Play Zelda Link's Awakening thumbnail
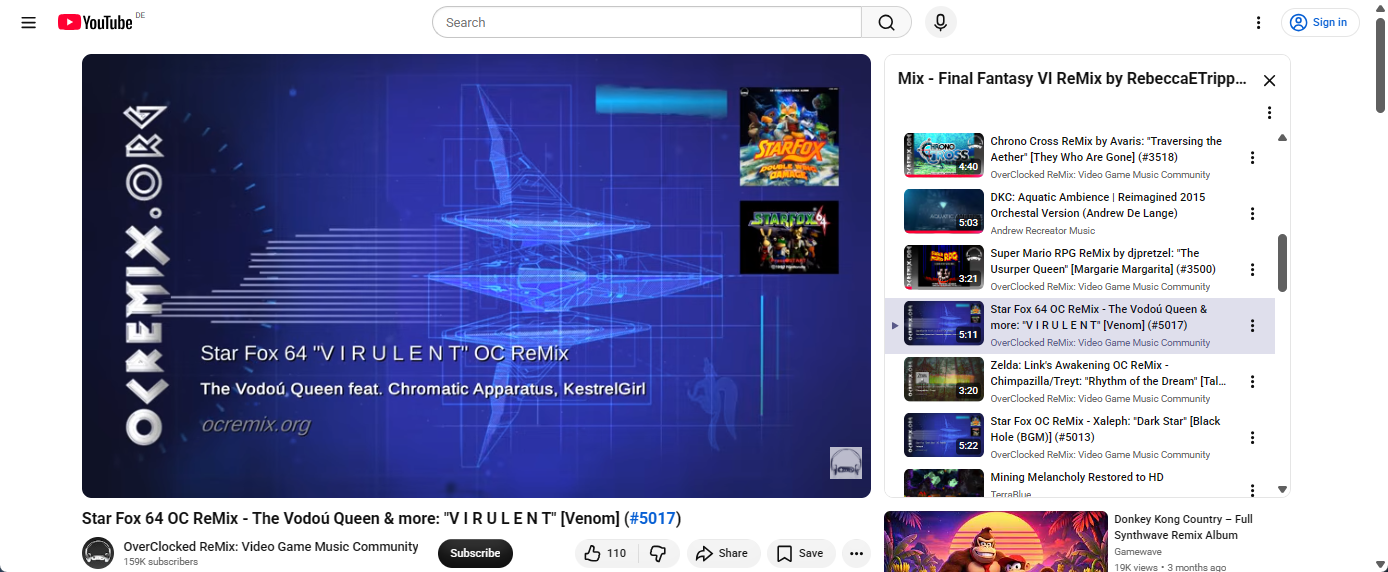 coord(944,379)
